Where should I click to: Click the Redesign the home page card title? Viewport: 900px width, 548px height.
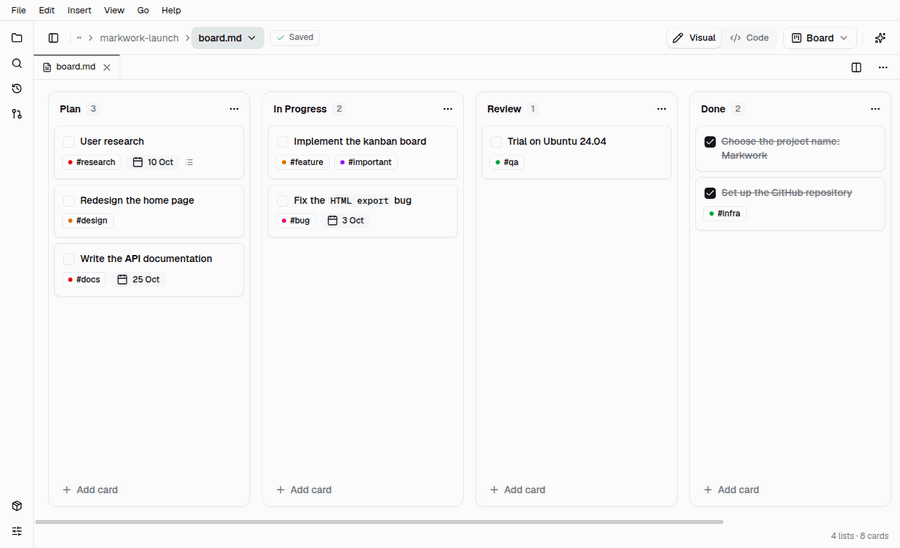tap(137, 200)
